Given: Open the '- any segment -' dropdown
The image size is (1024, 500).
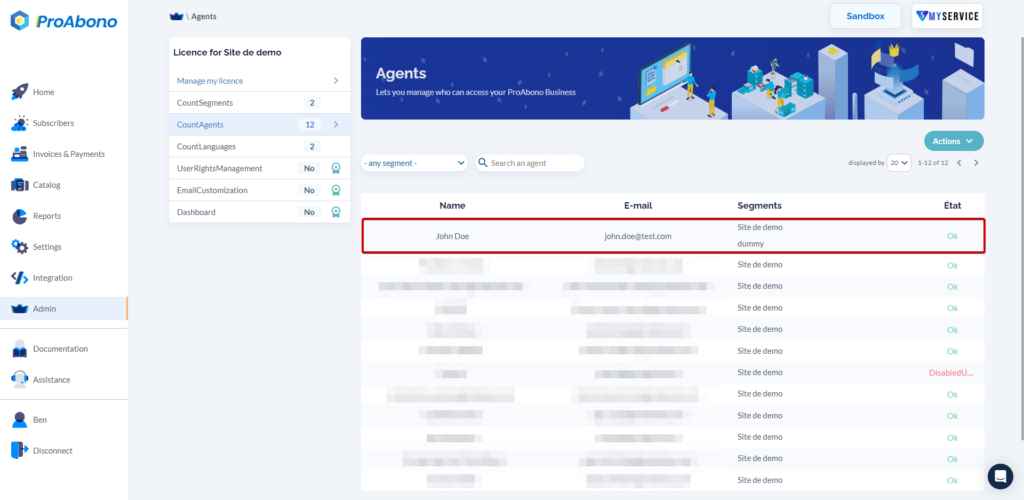Looking at the screenshot, I should pos(415,163).
